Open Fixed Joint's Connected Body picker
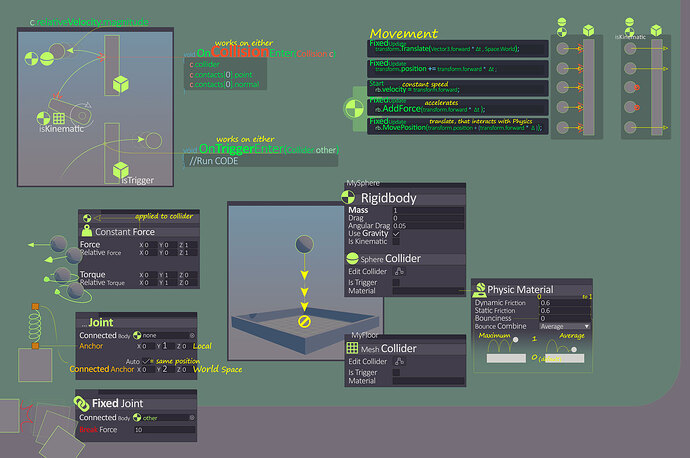Viewport: 690px width, 458px height. pyautogui.click(x=192, y=418)
